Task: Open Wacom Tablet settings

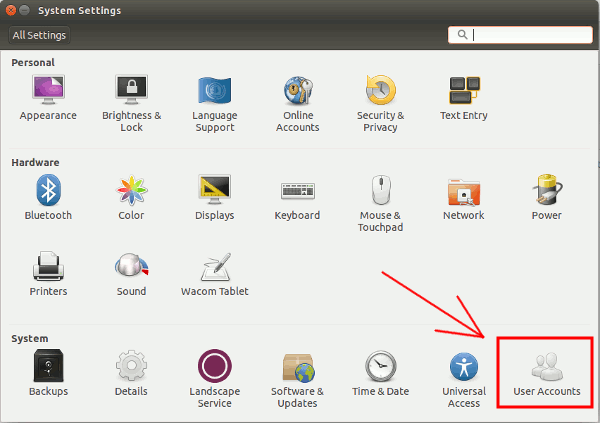Action: pyautogui.click(x=215, y=274)
